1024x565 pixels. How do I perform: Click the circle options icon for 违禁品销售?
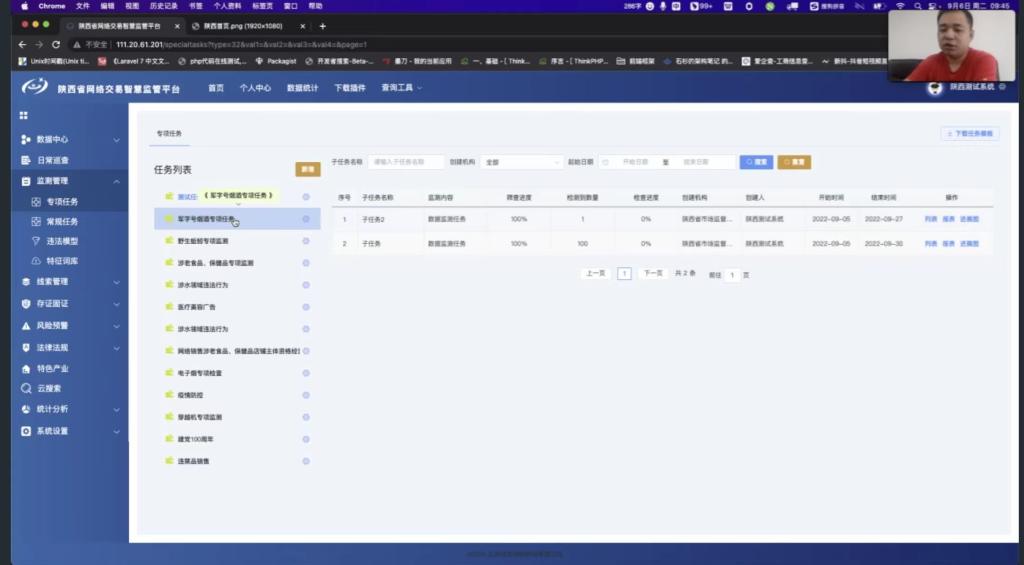coord(306,461)
